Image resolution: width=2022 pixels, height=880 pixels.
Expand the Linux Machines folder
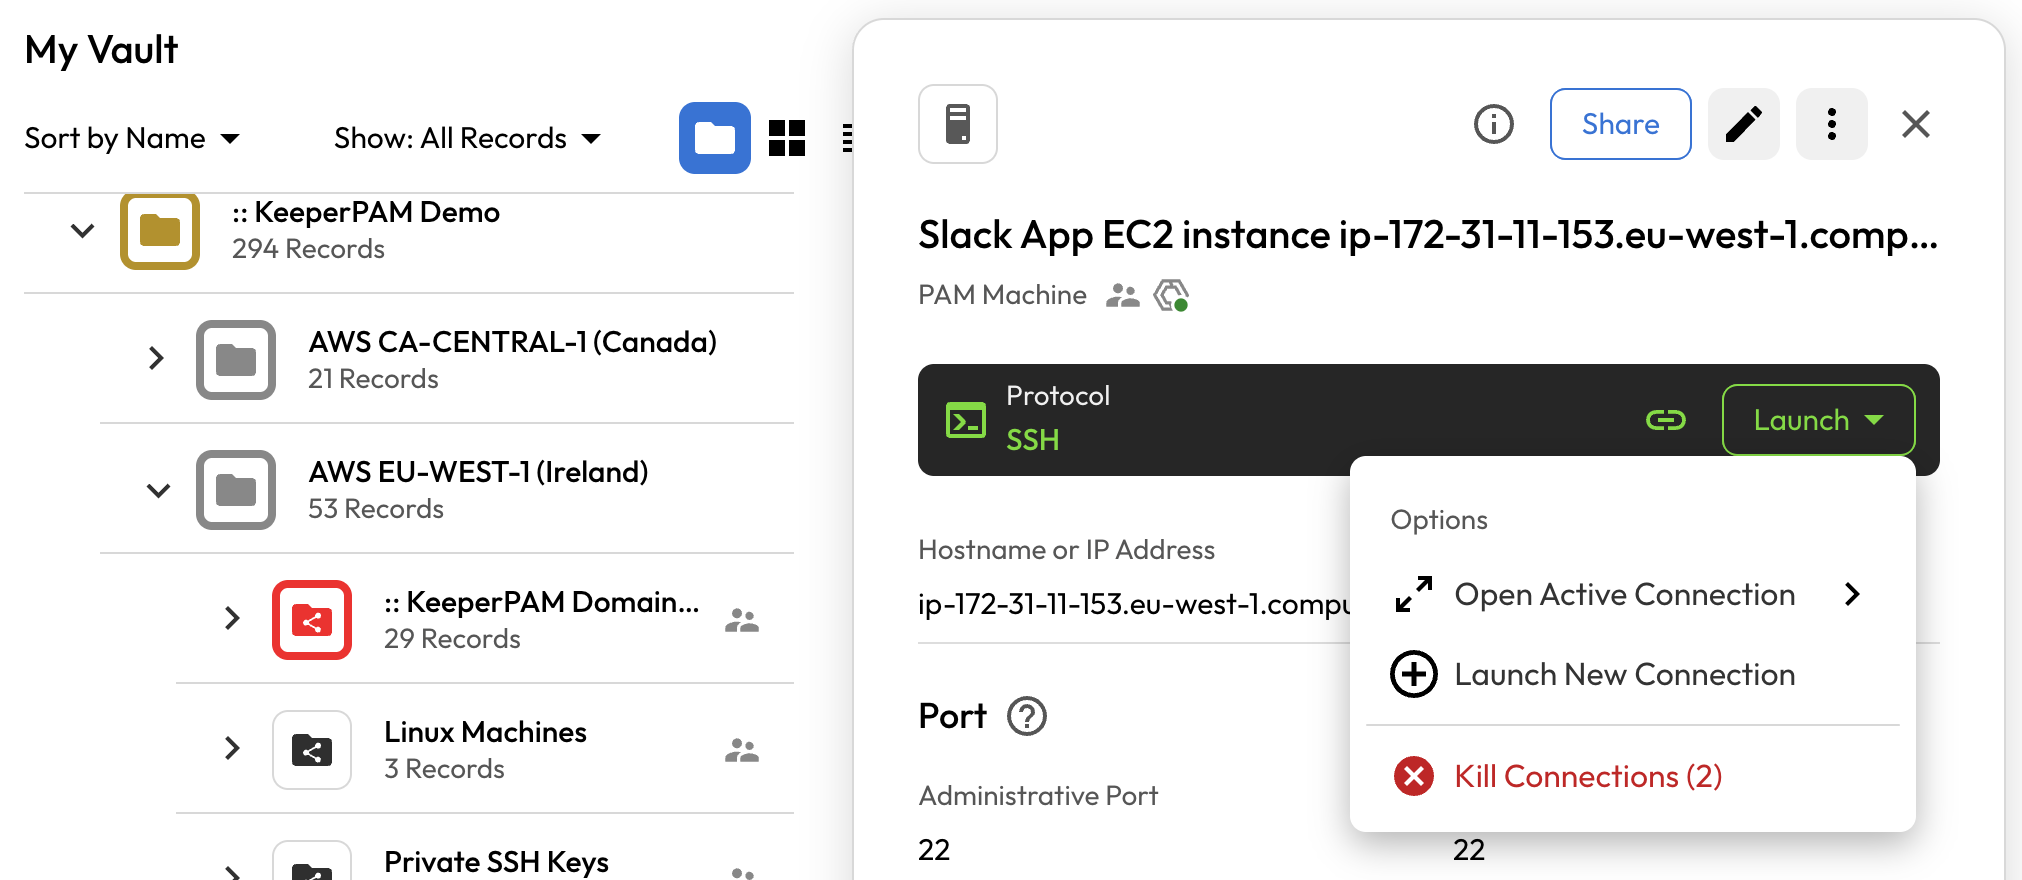(232, 748)
